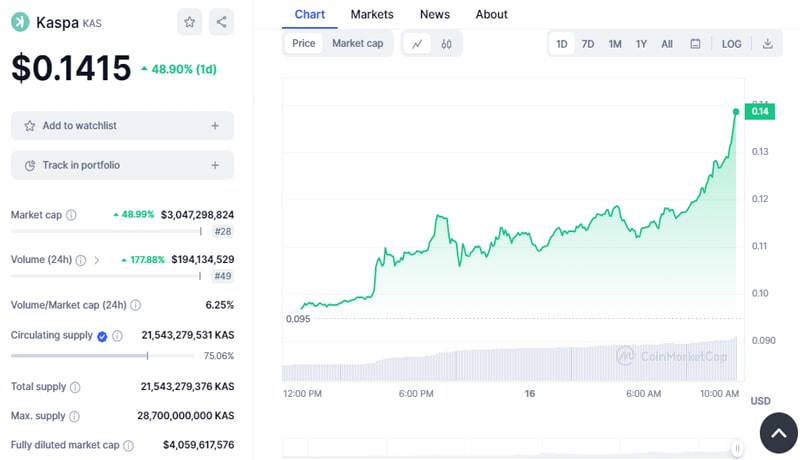This screenshot has width=800, height=460.
Task: Click the plus icon on Track in portfolio
Action: [x=215, y=165]
